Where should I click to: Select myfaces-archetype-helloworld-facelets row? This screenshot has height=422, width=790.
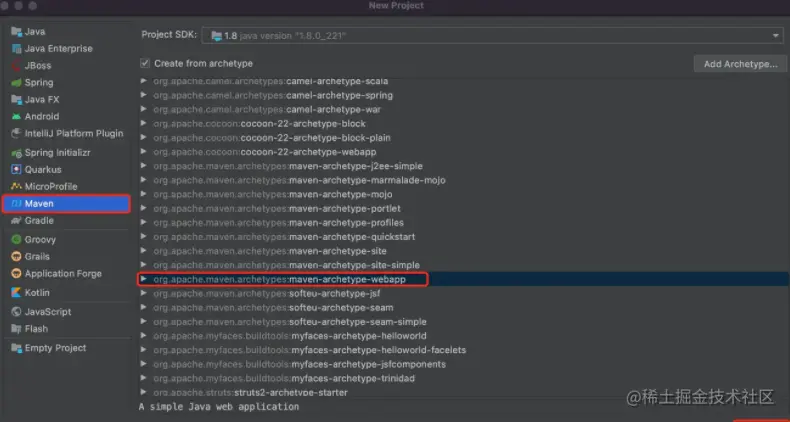coord(464,349)
